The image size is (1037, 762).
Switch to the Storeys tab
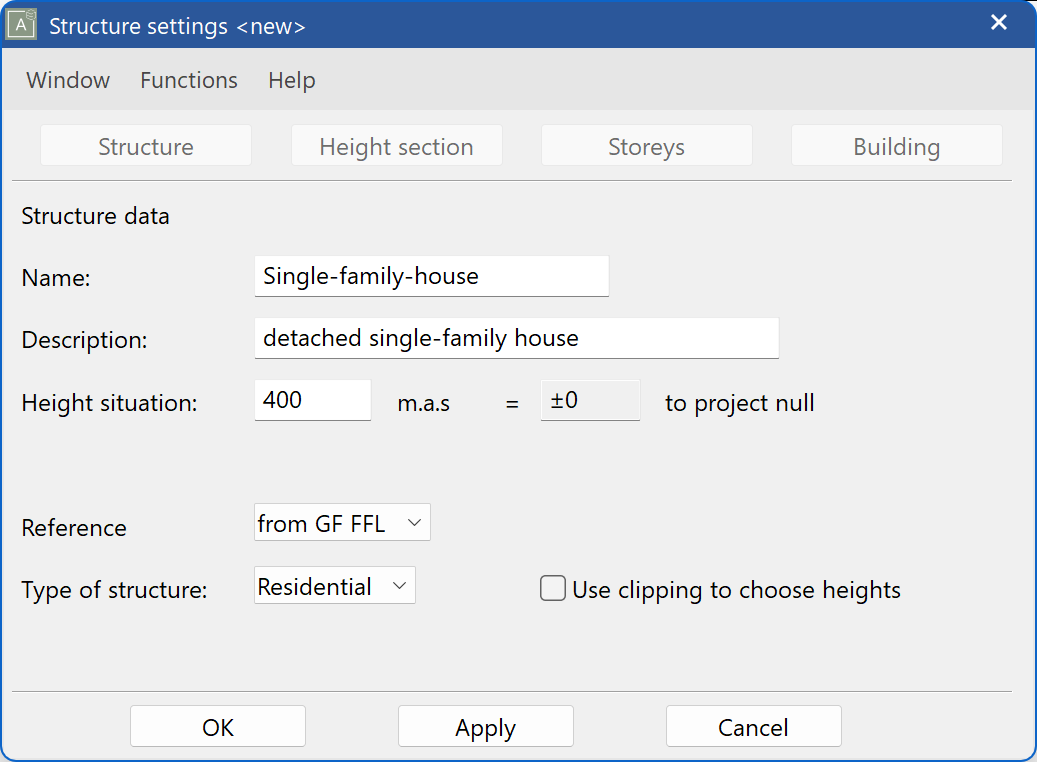pos(646,145)
